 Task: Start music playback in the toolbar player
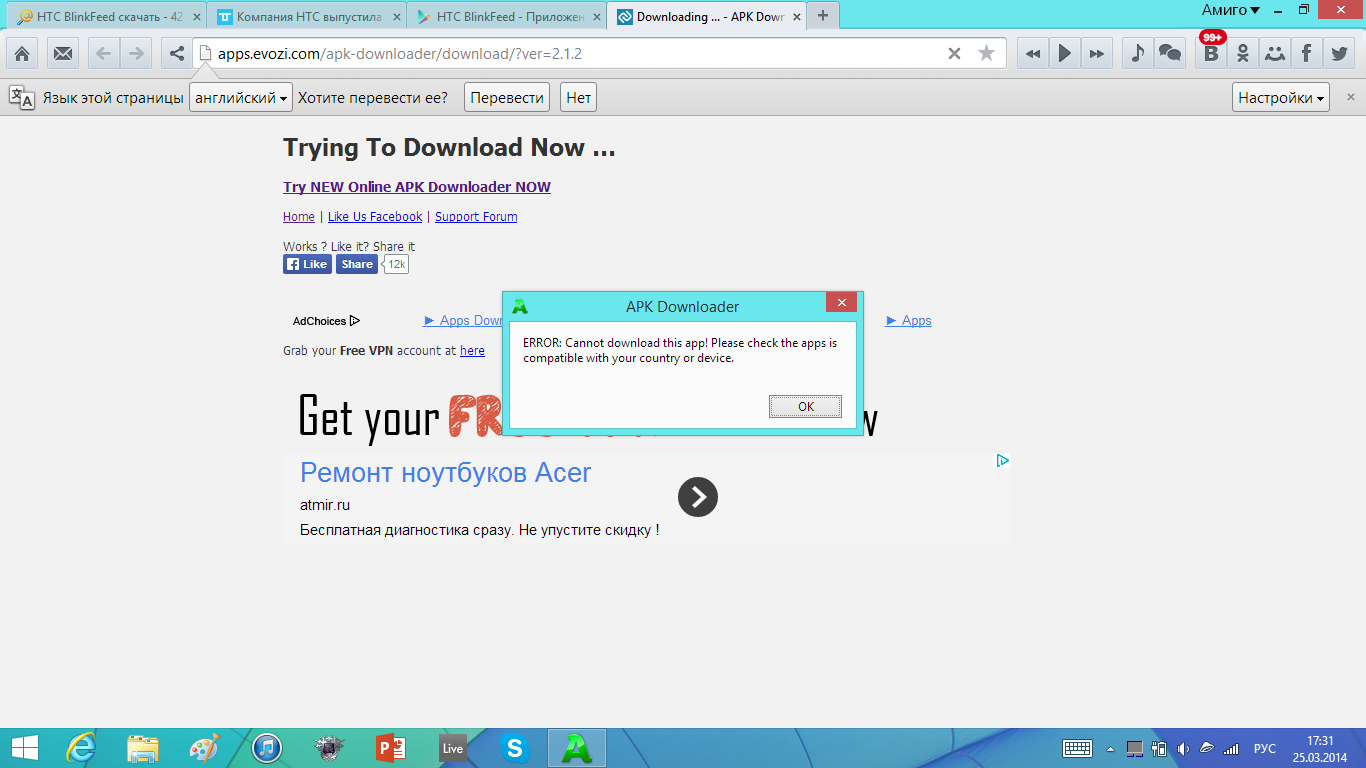(x=1065, y=53)
